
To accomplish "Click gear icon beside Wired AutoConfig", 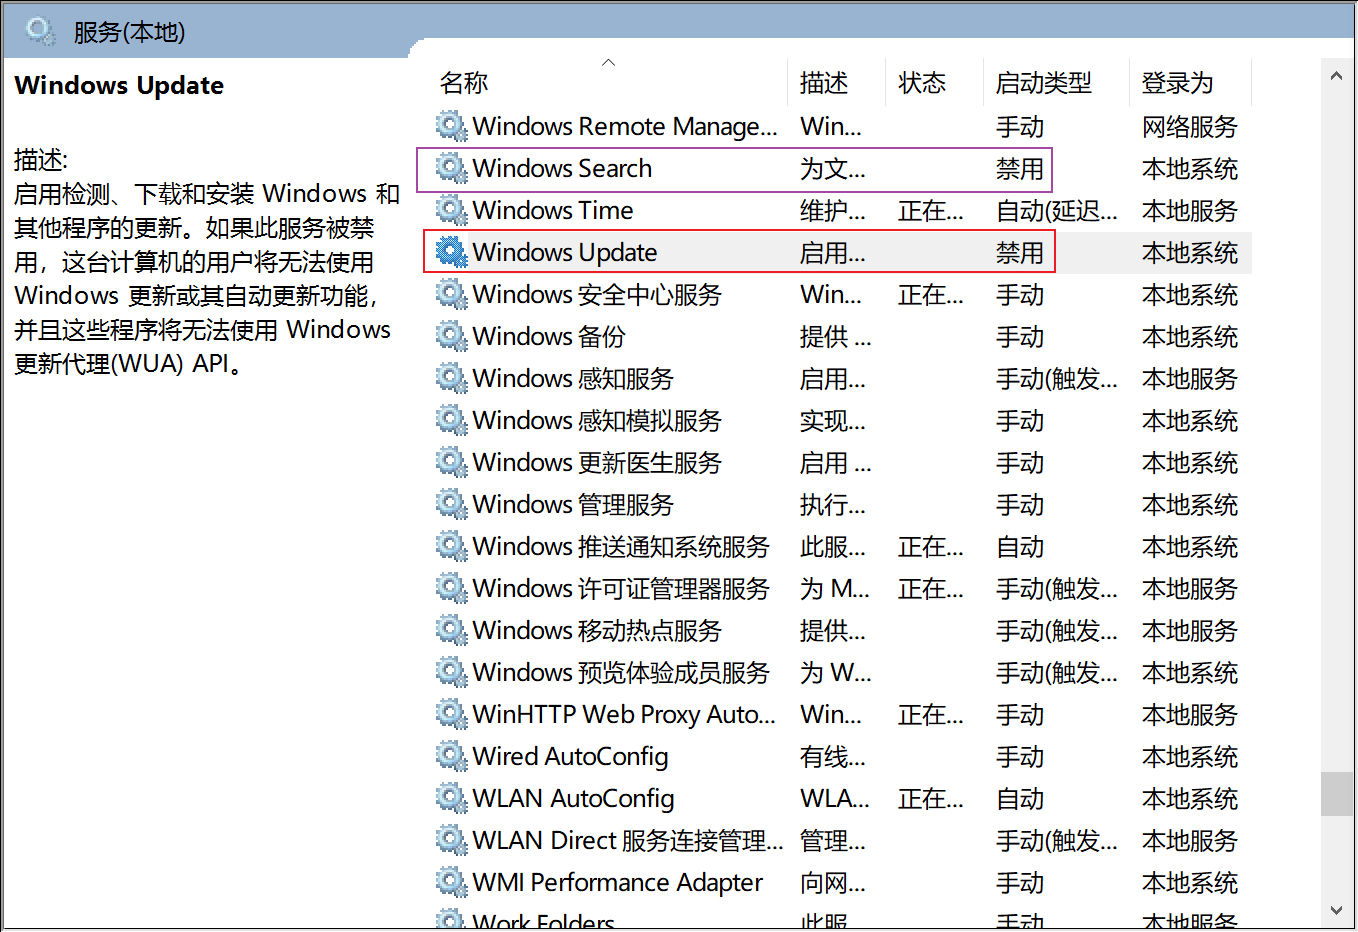I will (x=451, y=756).
